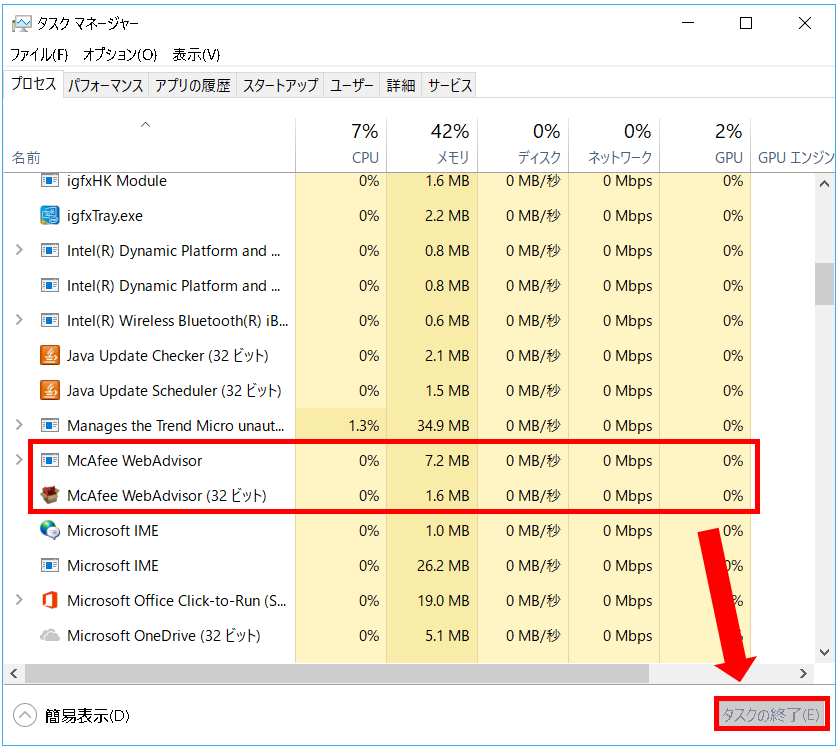Click the McAfee WebAdvisor (32 ビット) icon
Image resolution: width=840 pixels, height=749 pixels.
click(50, 495)
